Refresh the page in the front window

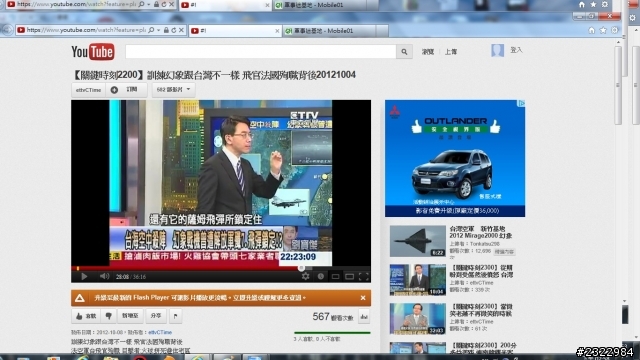[173, 30]
